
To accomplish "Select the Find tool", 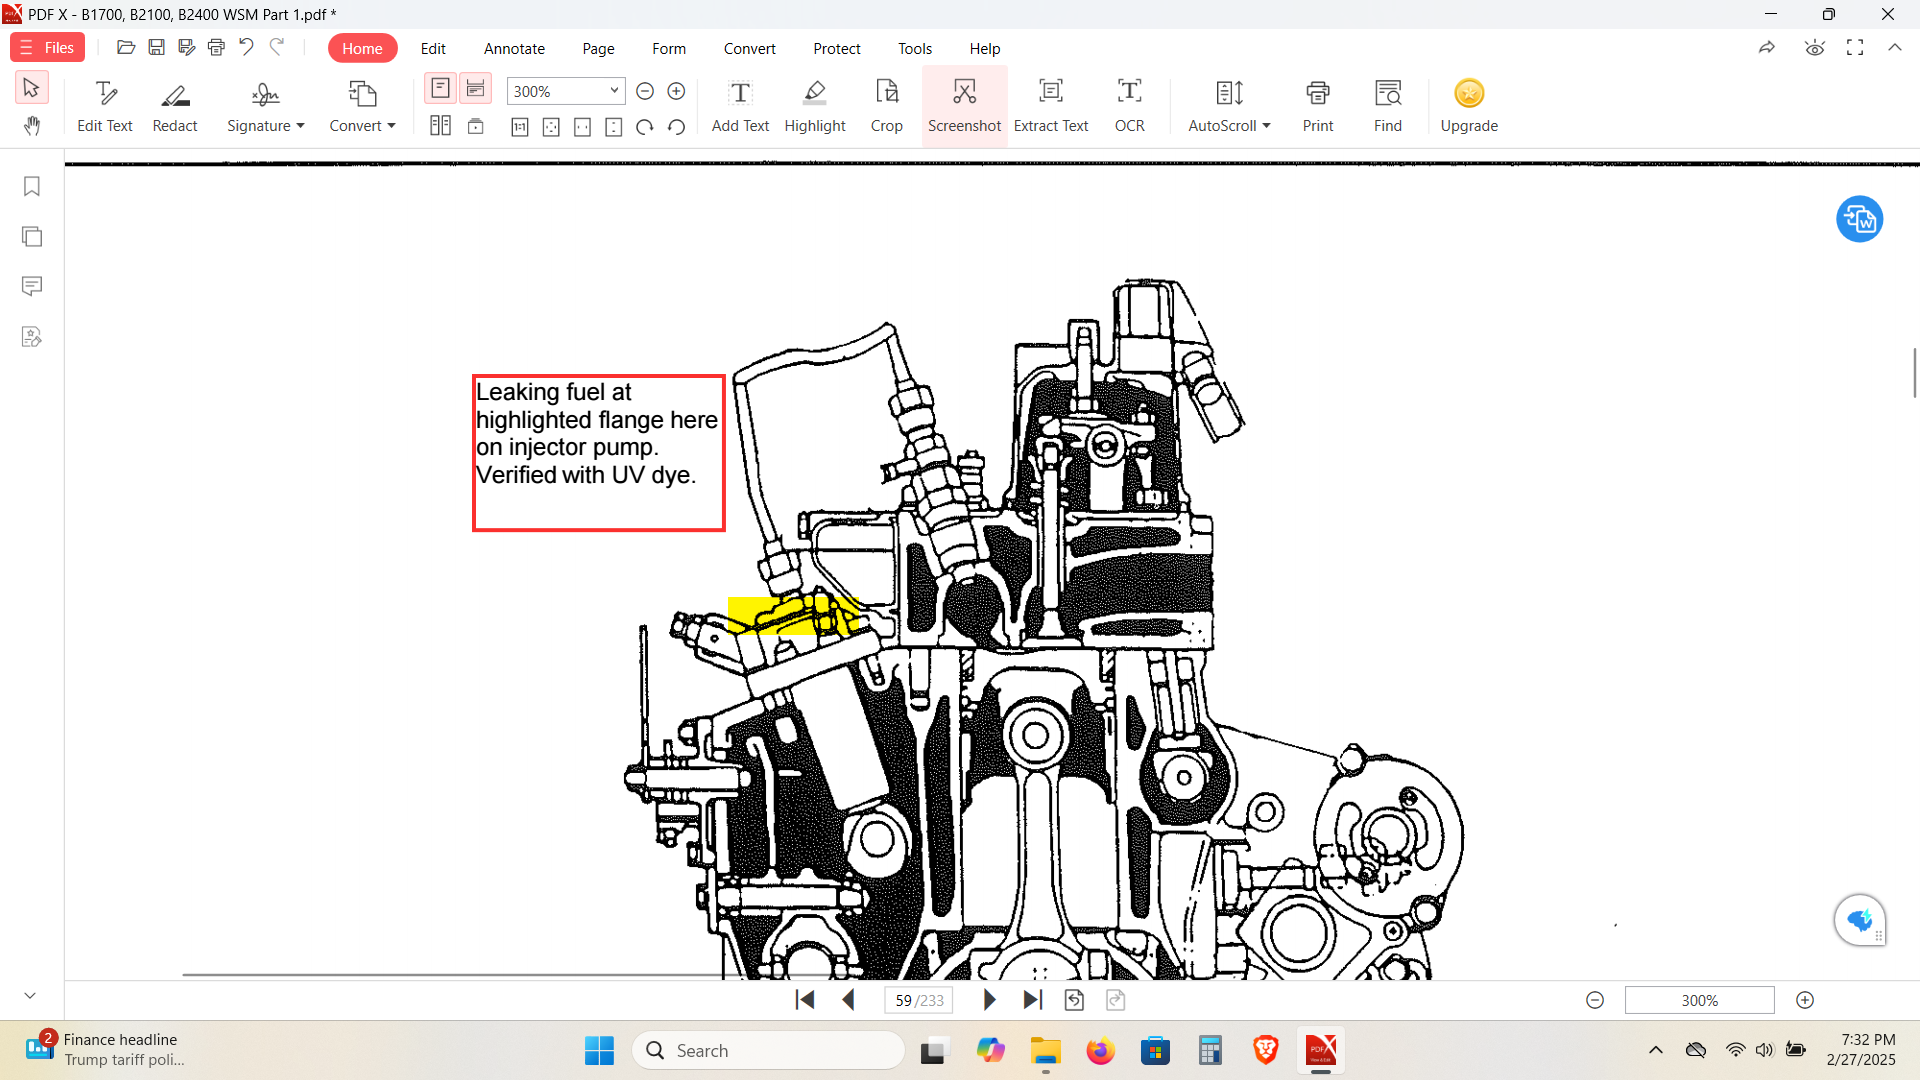I will click(x=1387, y=105).
